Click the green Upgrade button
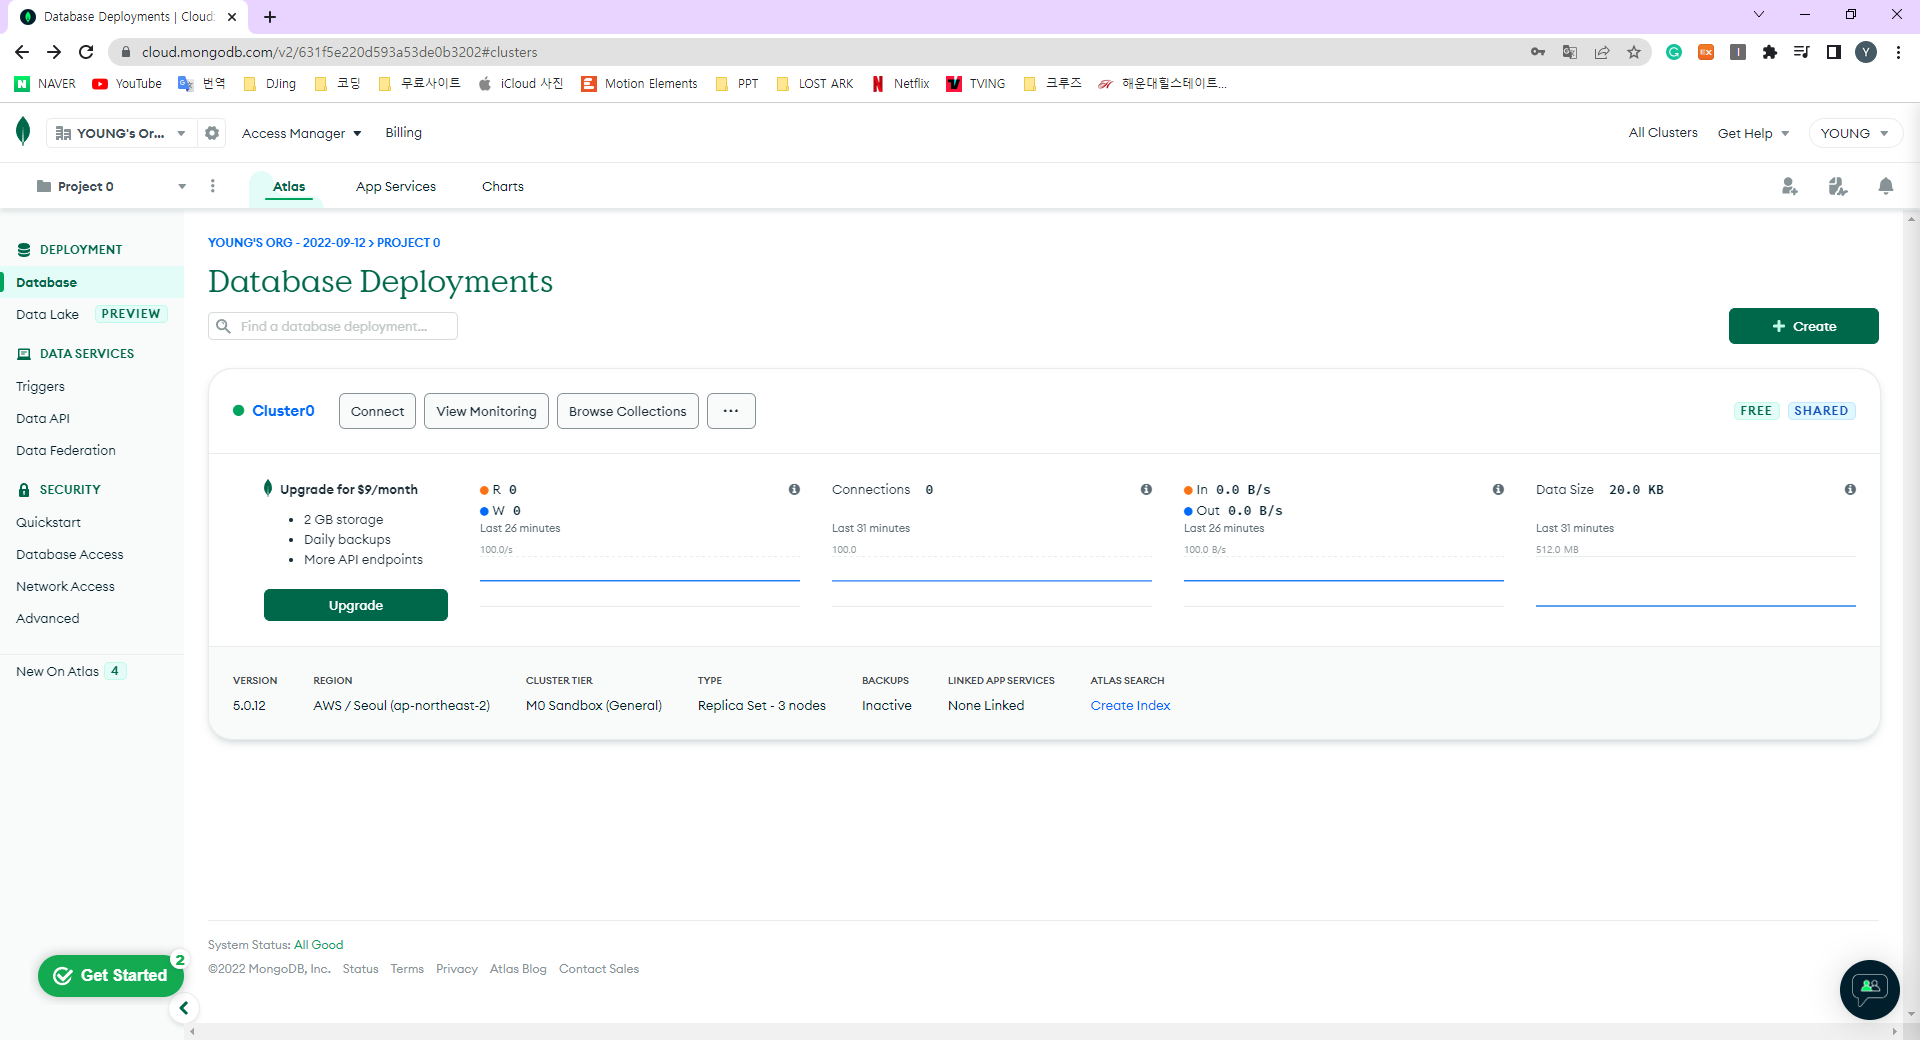This screenshot has height=1040, width=1920. click(356, 605)
